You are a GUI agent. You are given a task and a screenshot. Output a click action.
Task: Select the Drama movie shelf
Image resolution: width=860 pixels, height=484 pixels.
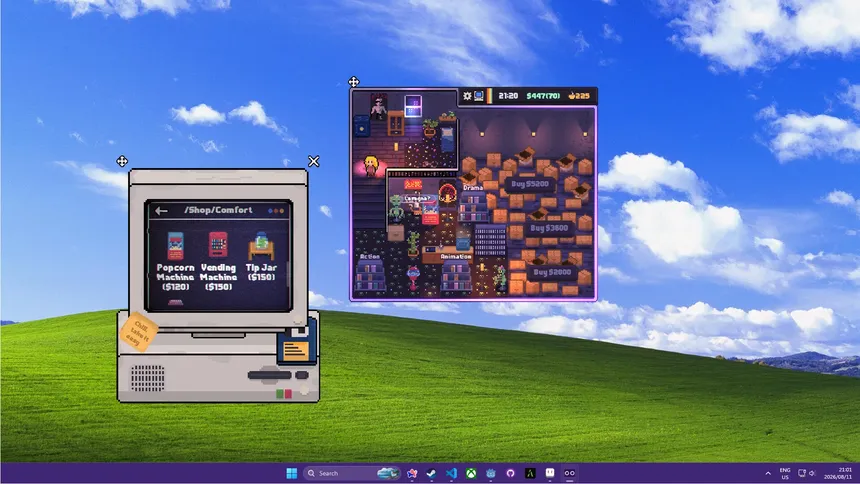[473, 206]
